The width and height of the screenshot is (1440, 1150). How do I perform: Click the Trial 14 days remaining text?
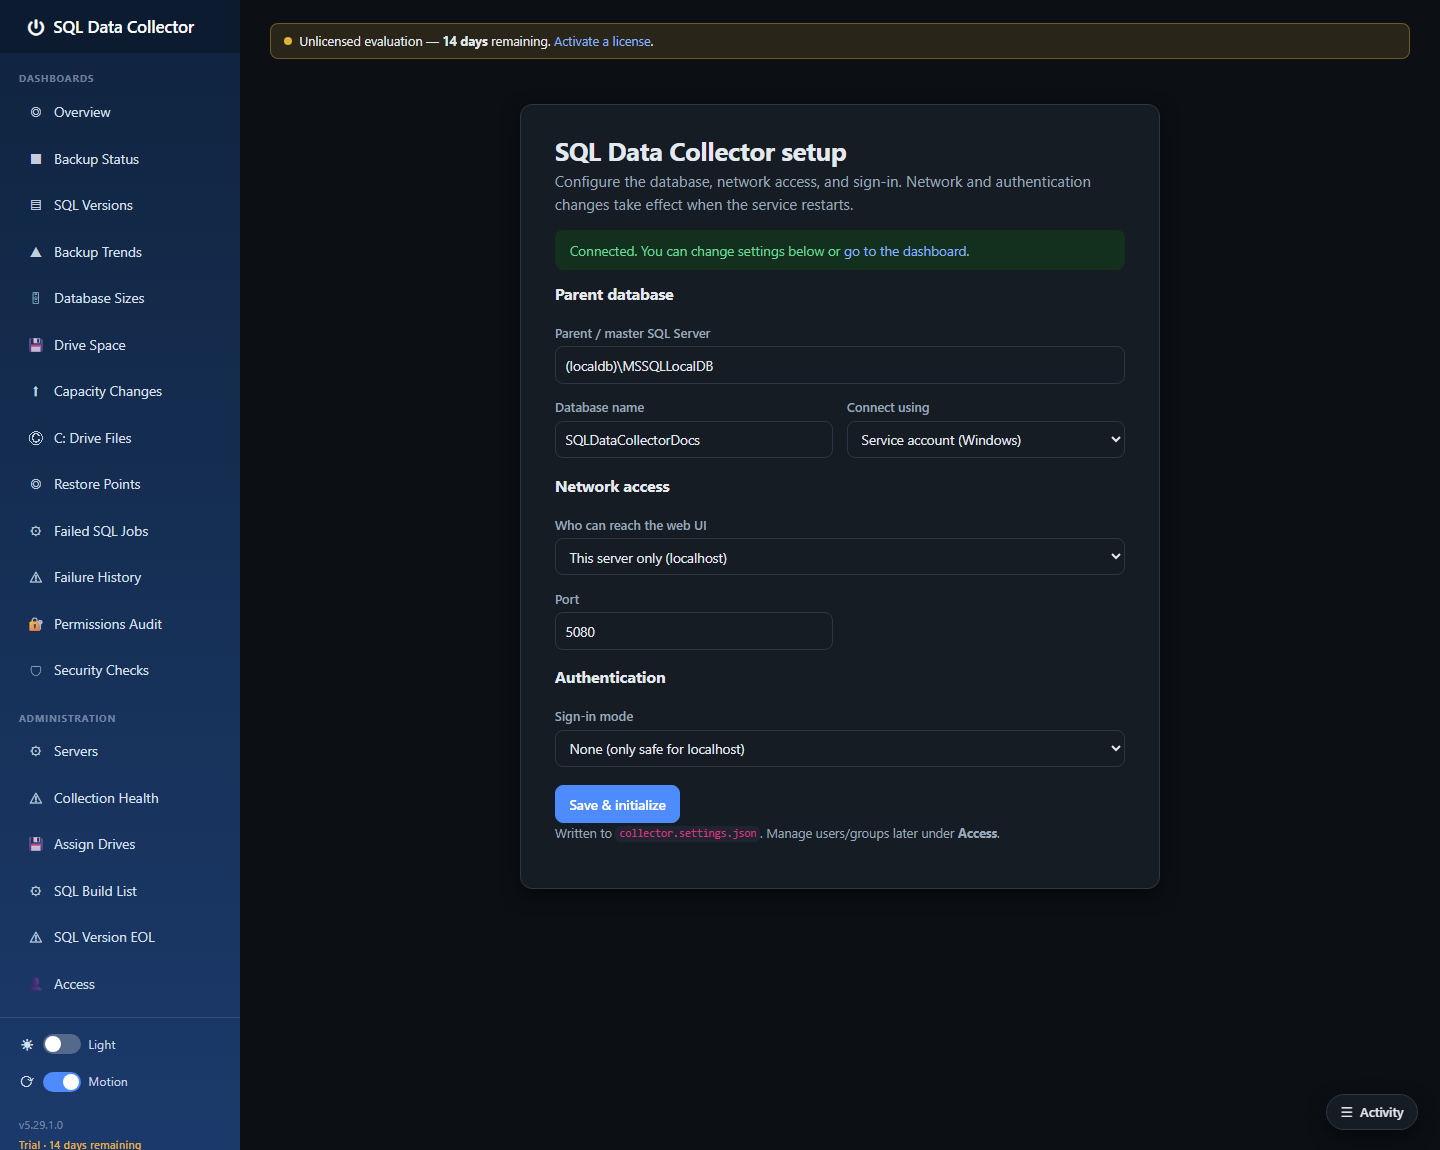[x=80, y=1144]
